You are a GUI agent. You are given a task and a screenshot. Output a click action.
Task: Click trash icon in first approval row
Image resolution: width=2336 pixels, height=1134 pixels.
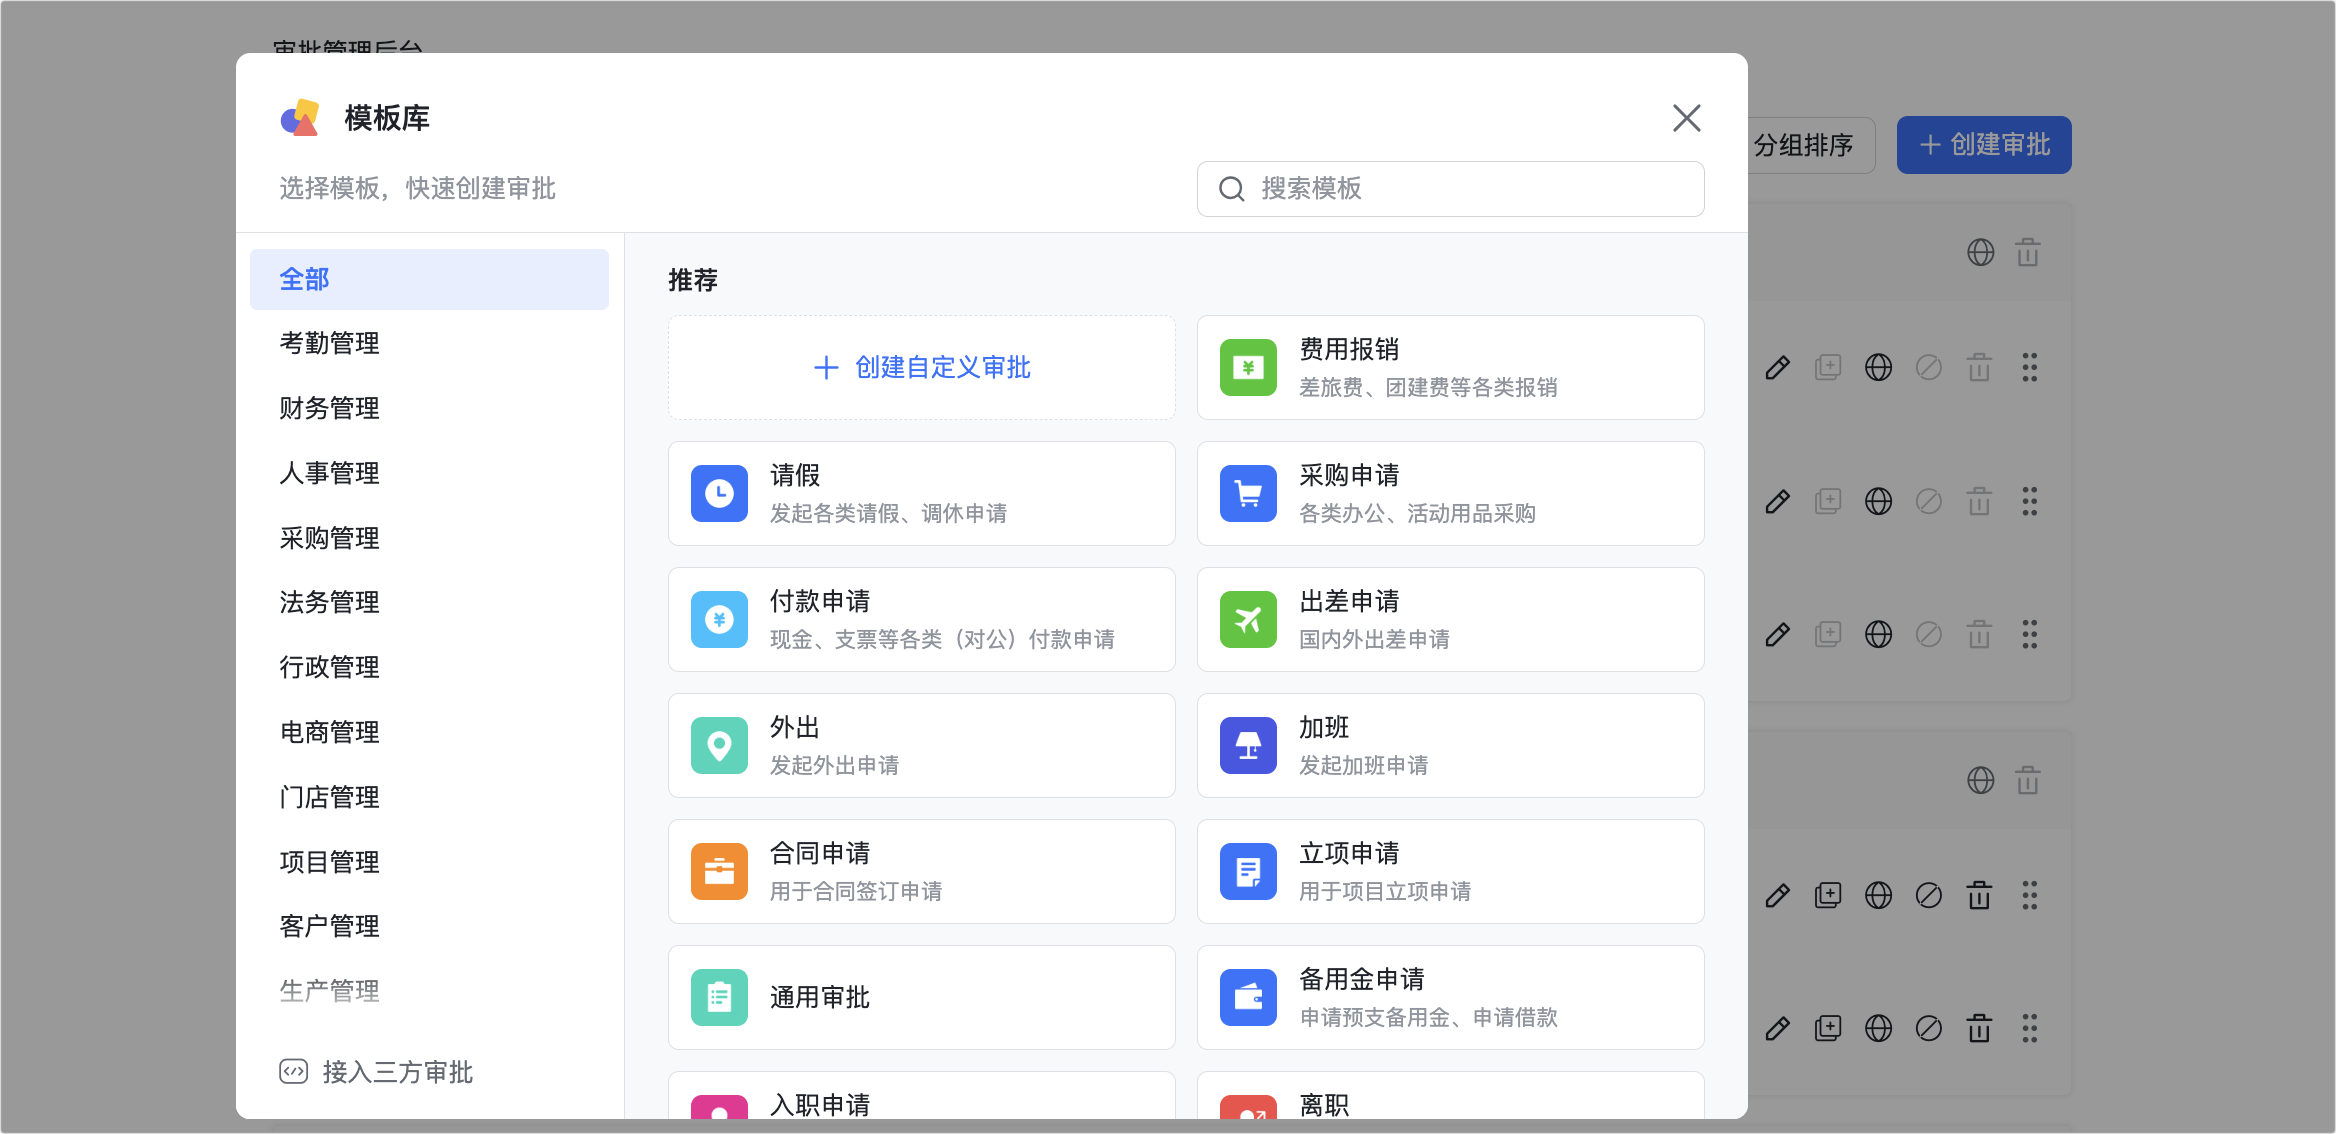[x=1979, y=368]
